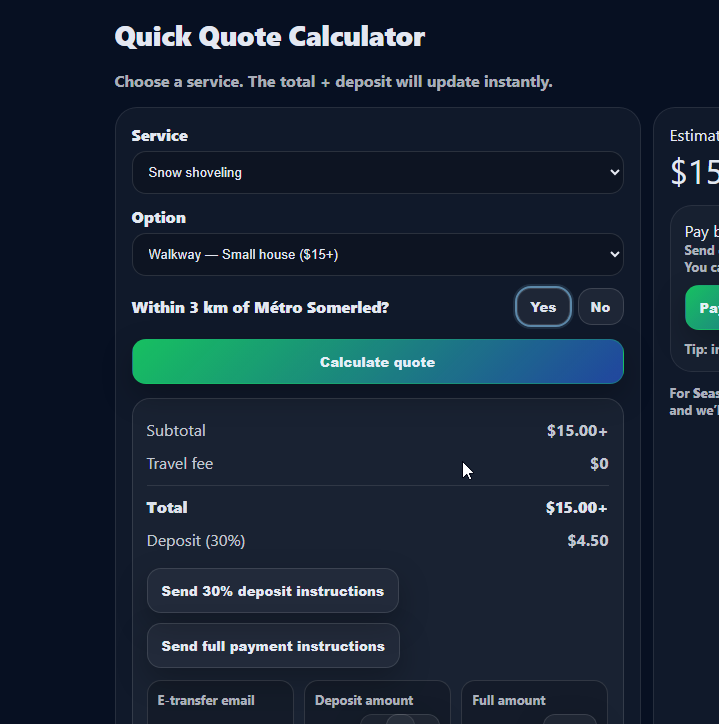The width and height of the screenshot is (719, 724).
Task: Send 30% deposit instructions
Action: [272, 591]
